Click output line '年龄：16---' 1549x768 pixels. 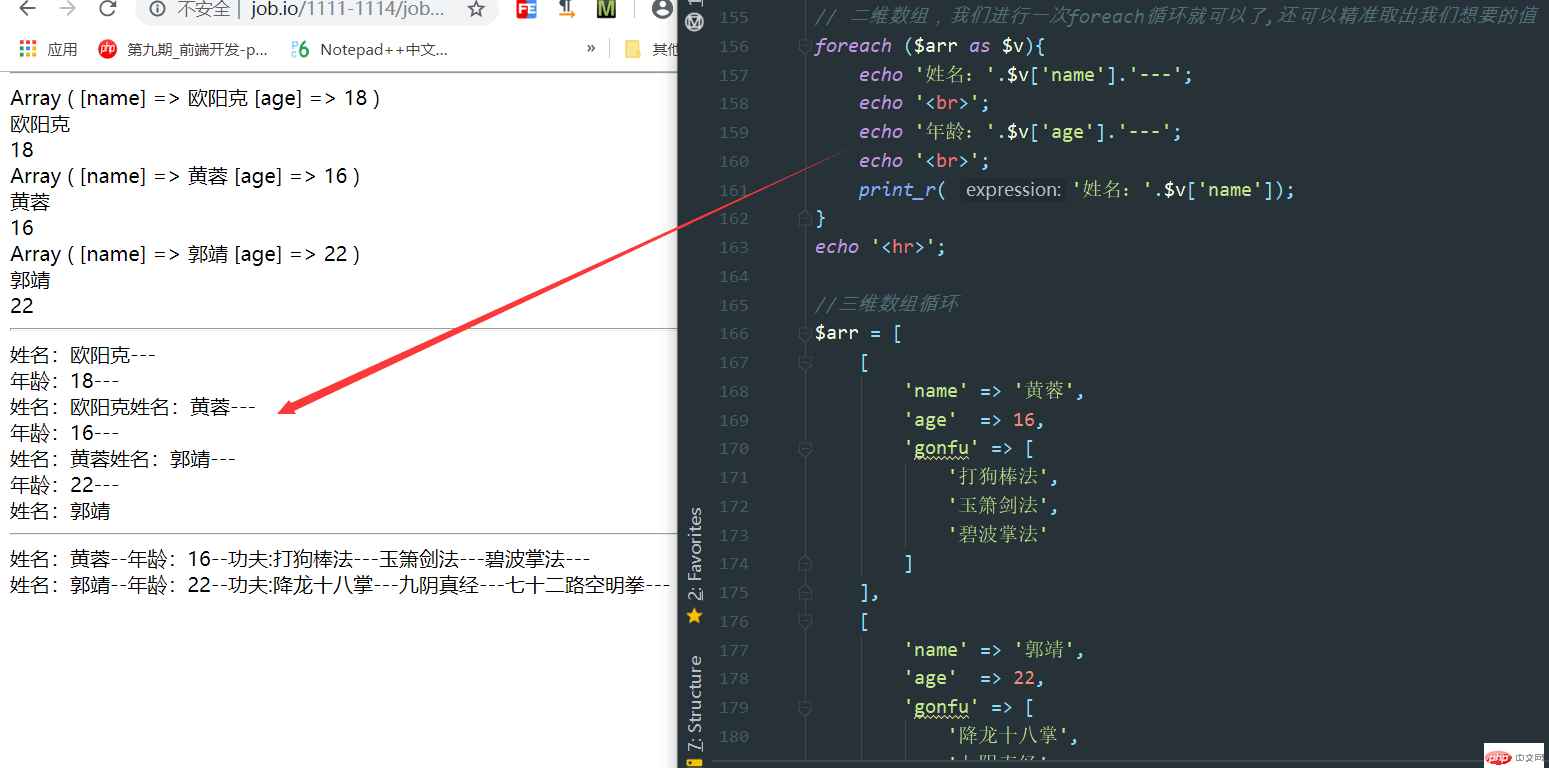tap(65, 433)
